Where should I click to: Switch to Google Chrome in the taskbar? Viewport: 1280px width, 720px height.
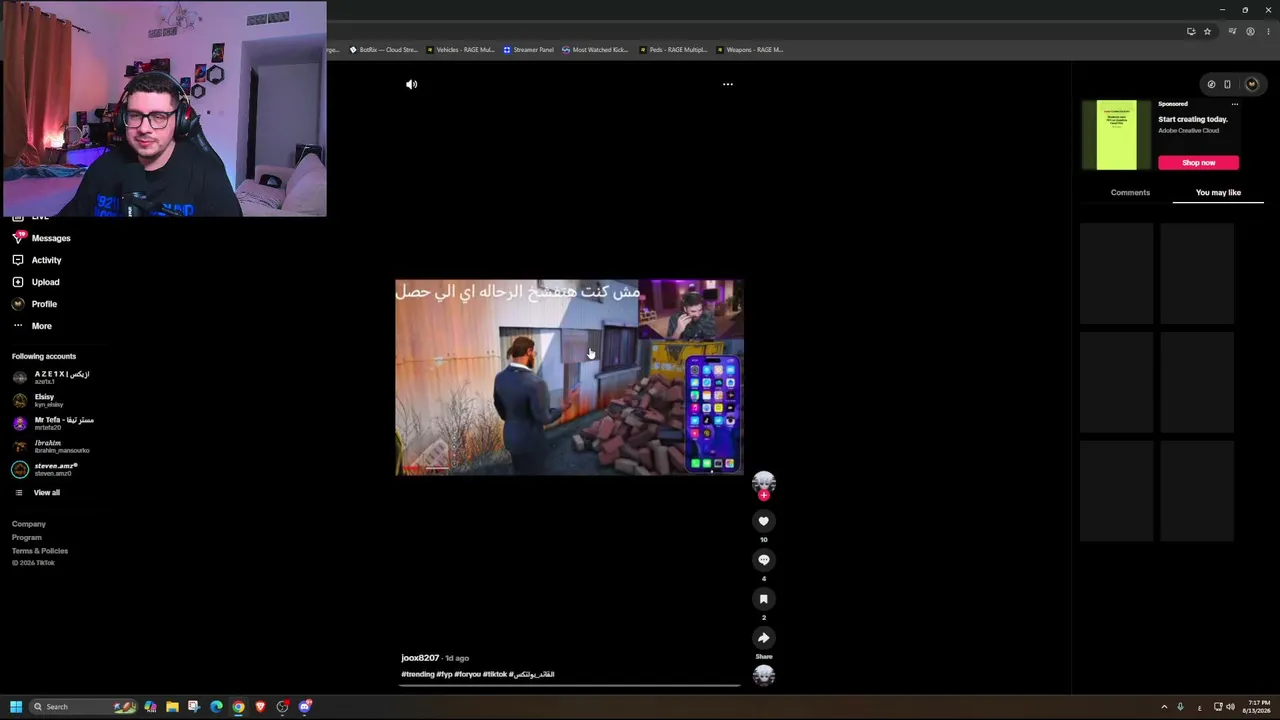tap(238, 707)
